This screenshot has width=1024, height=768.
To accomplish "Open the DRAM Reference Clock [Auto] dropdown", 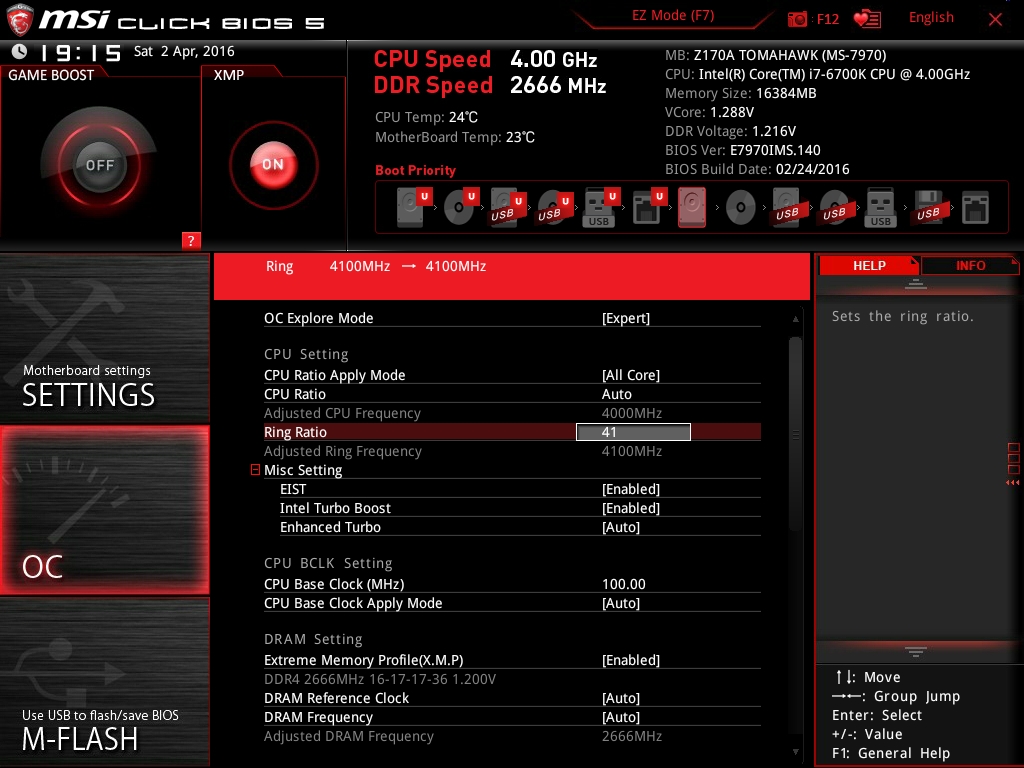I will point(620,698).
